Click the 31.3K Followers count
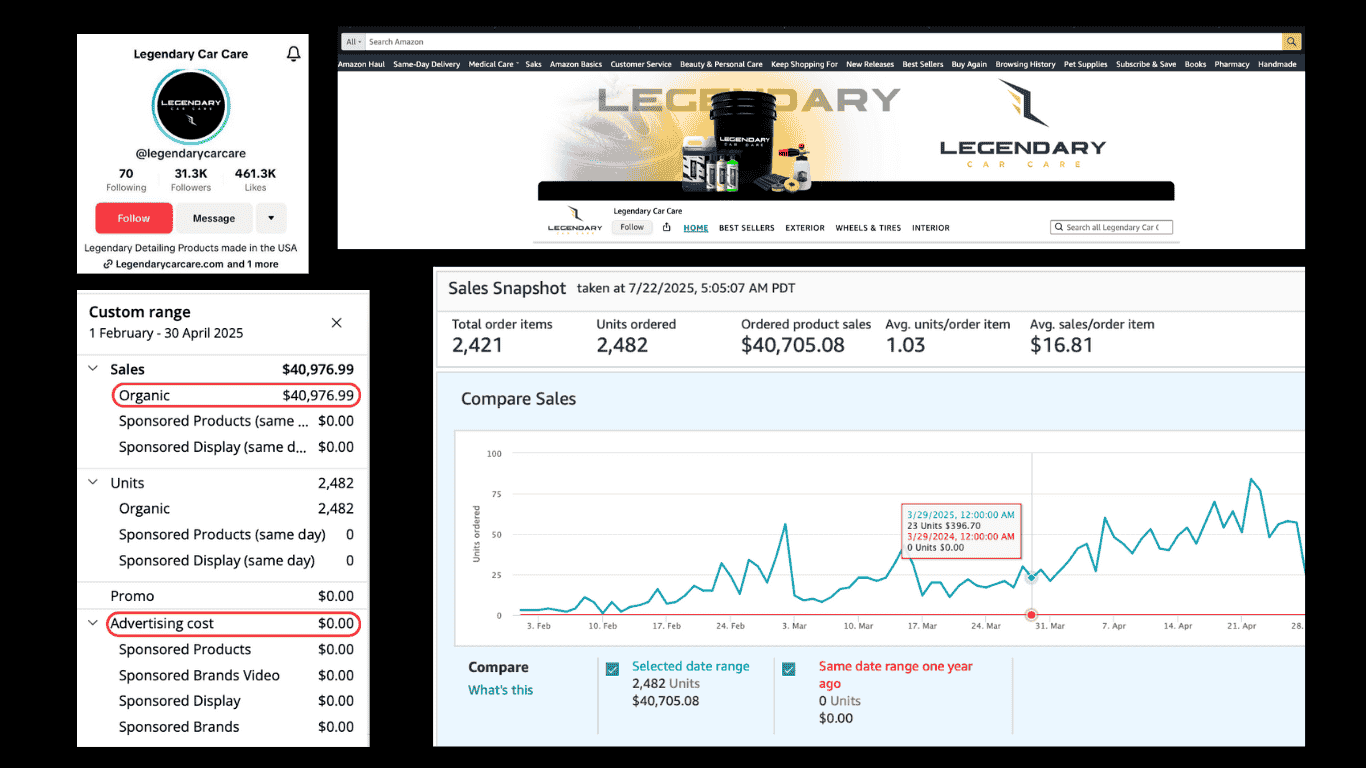1366x768 pixels. (x=191, y=179)
